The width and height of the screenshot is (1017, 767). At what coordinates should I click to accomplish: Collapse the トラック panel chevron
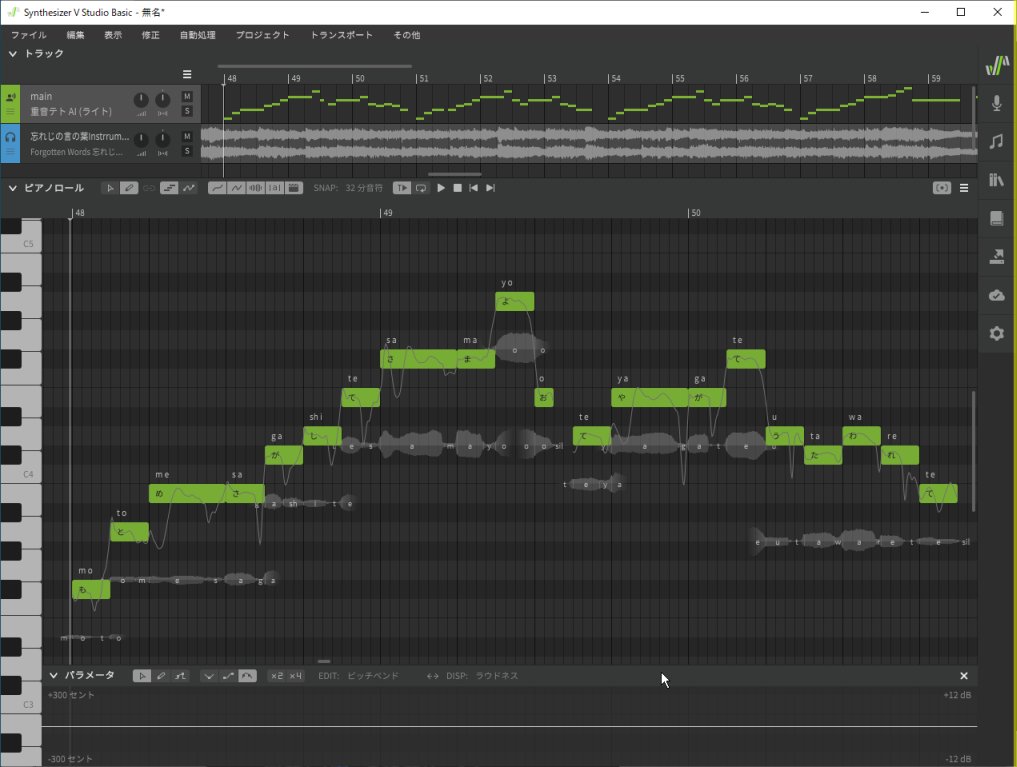(12, 54)
